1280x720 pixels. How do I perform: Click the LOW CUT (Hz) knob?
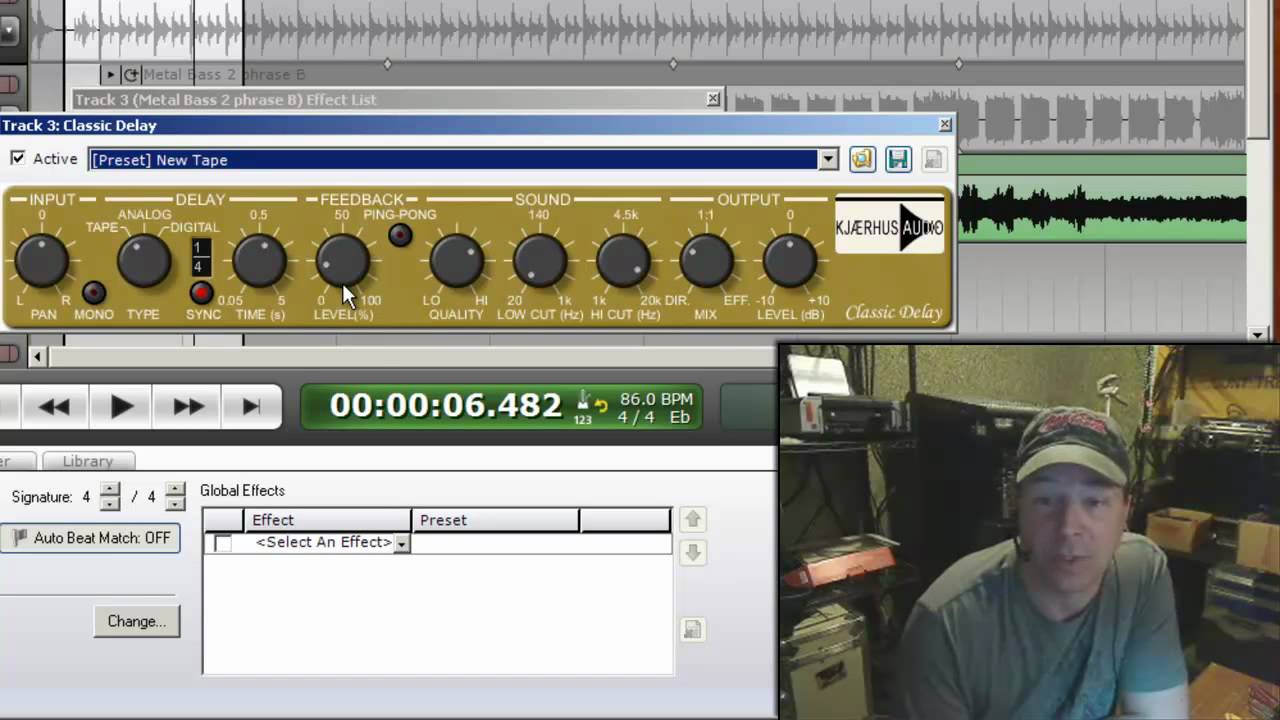point(540,261)
